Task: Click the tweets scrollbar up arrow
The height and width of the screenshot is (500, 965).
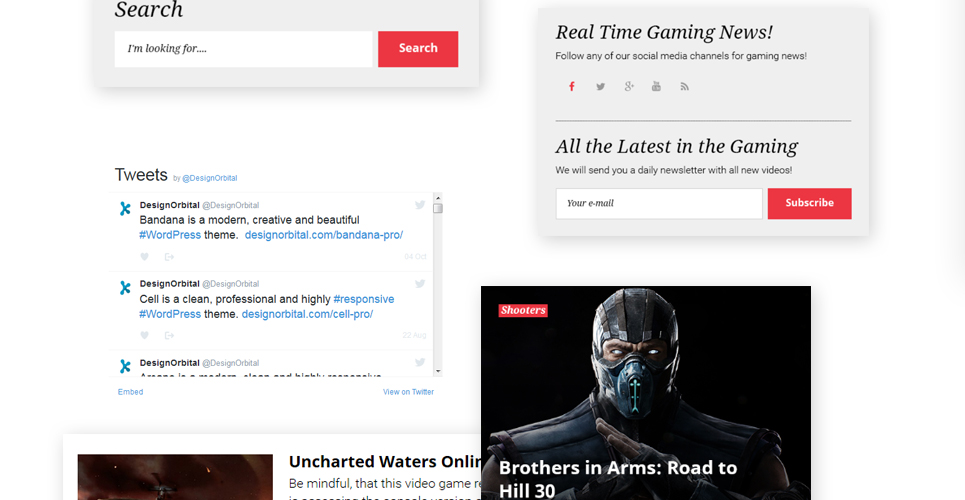Action: (438, 198)
